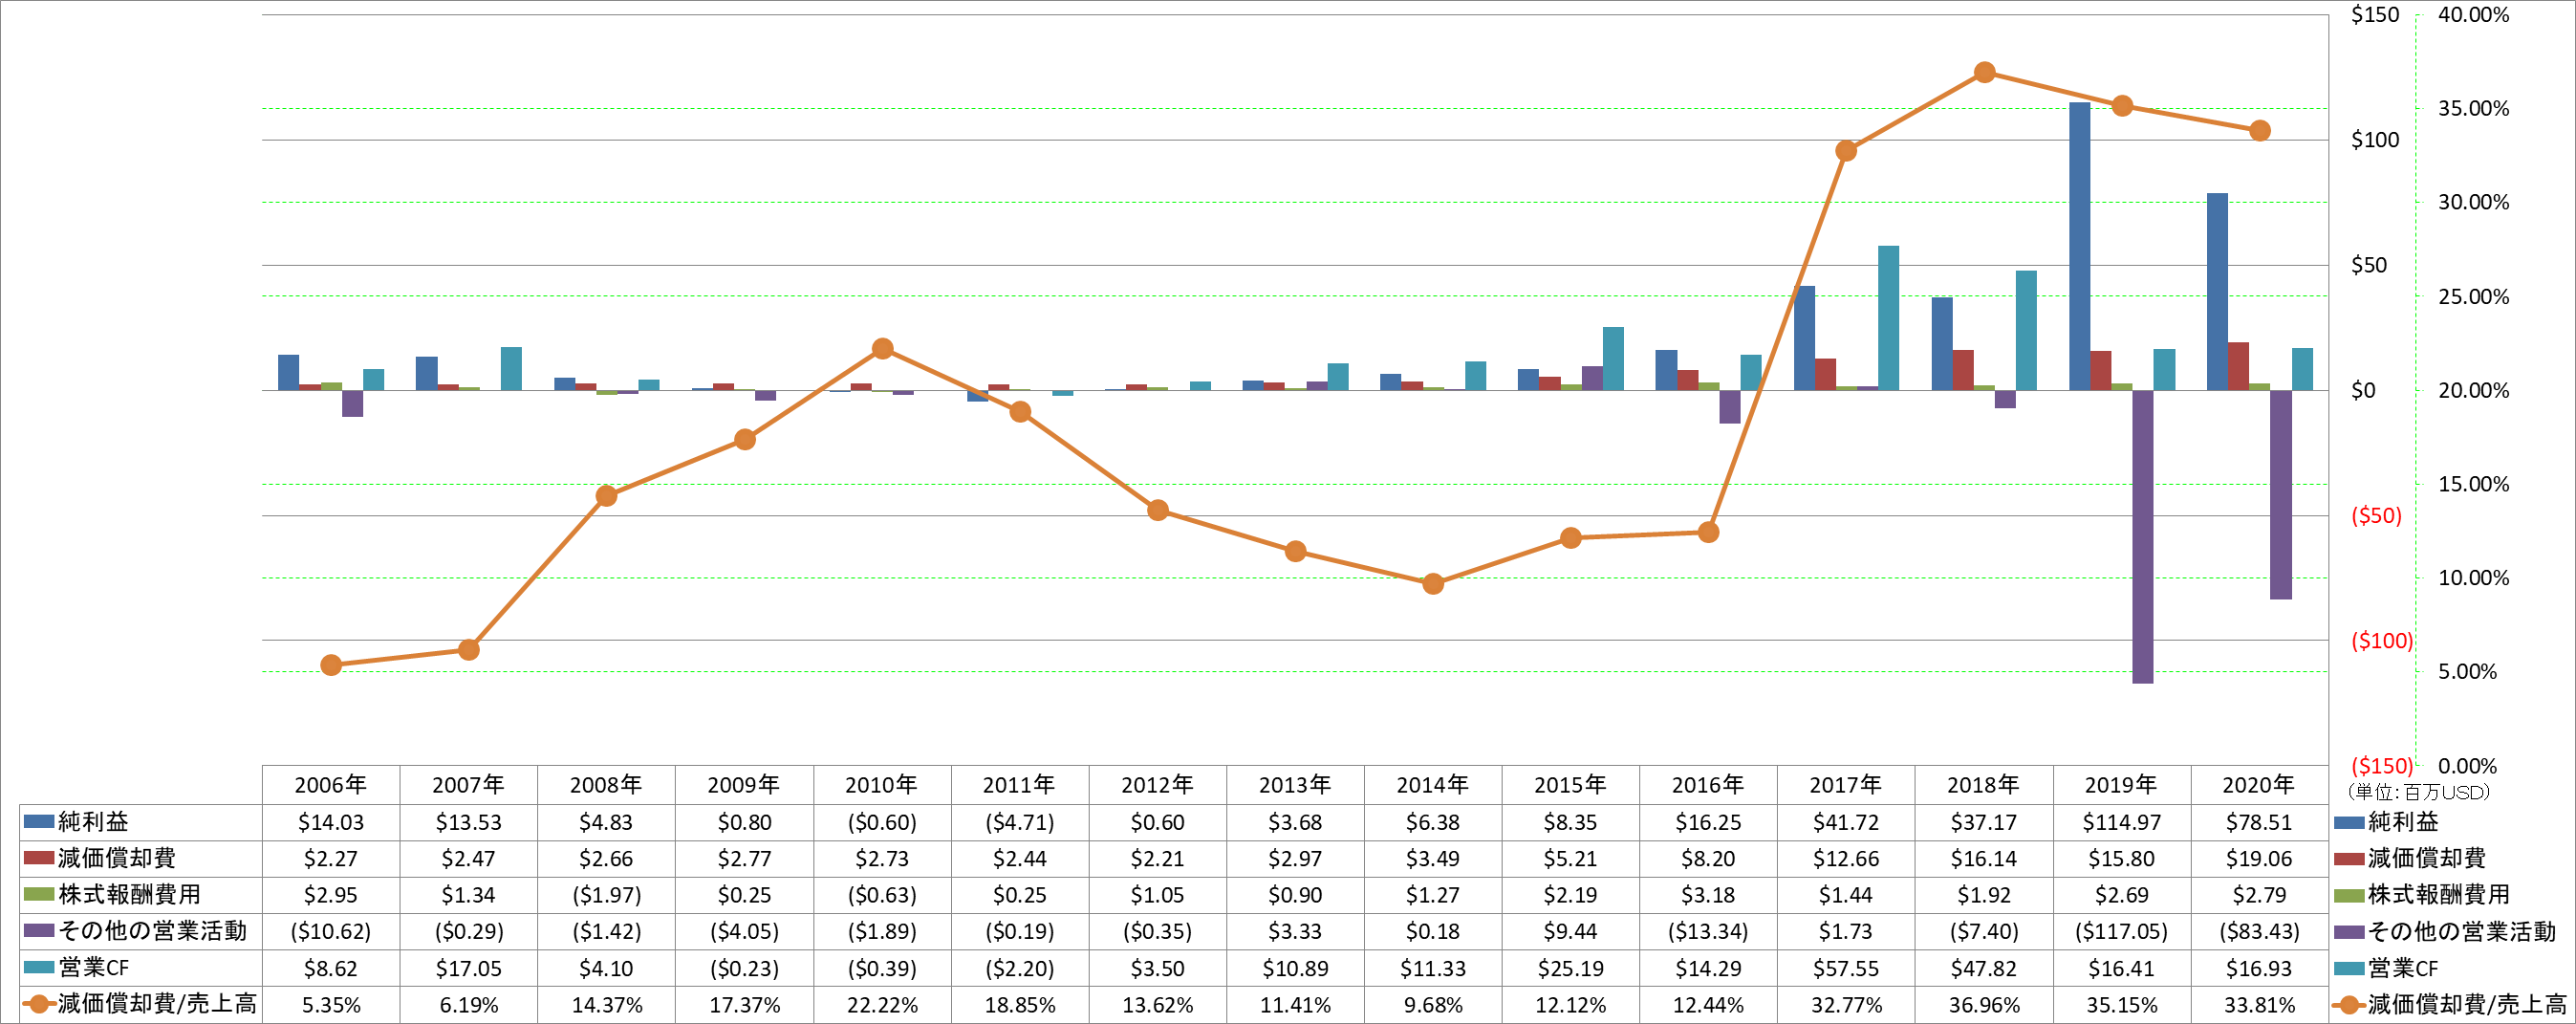
Task: Click the ($2.20) operating CF cell
Action: pos(1020,968)
